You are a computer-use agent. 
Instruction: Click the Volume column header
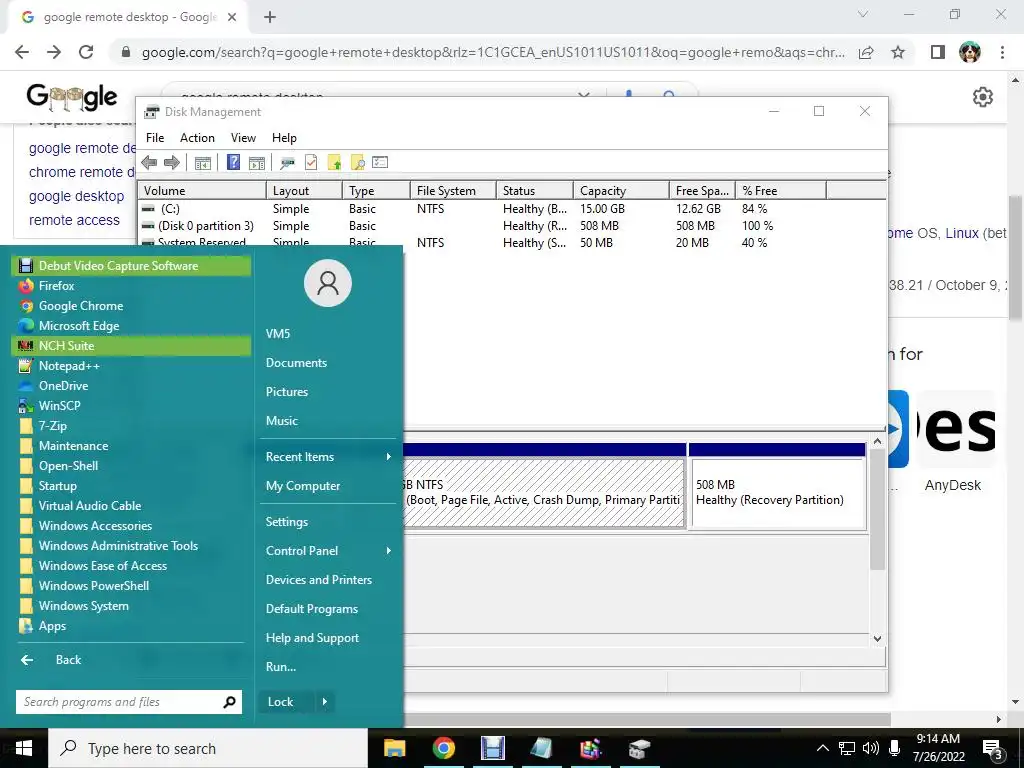[202, 191]
